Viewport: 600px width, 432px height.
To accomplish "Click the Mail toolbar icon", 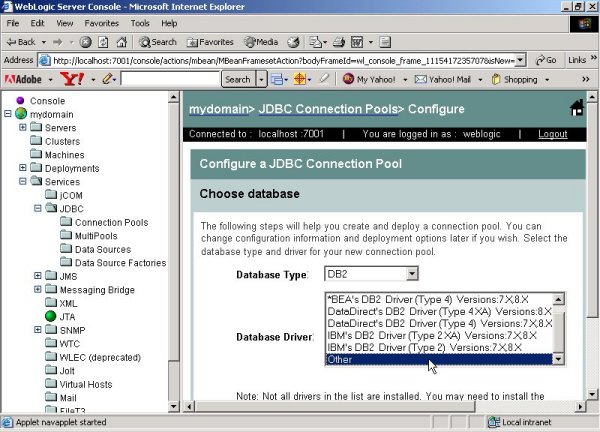I will pyautogui.click(x=318, y=42).
